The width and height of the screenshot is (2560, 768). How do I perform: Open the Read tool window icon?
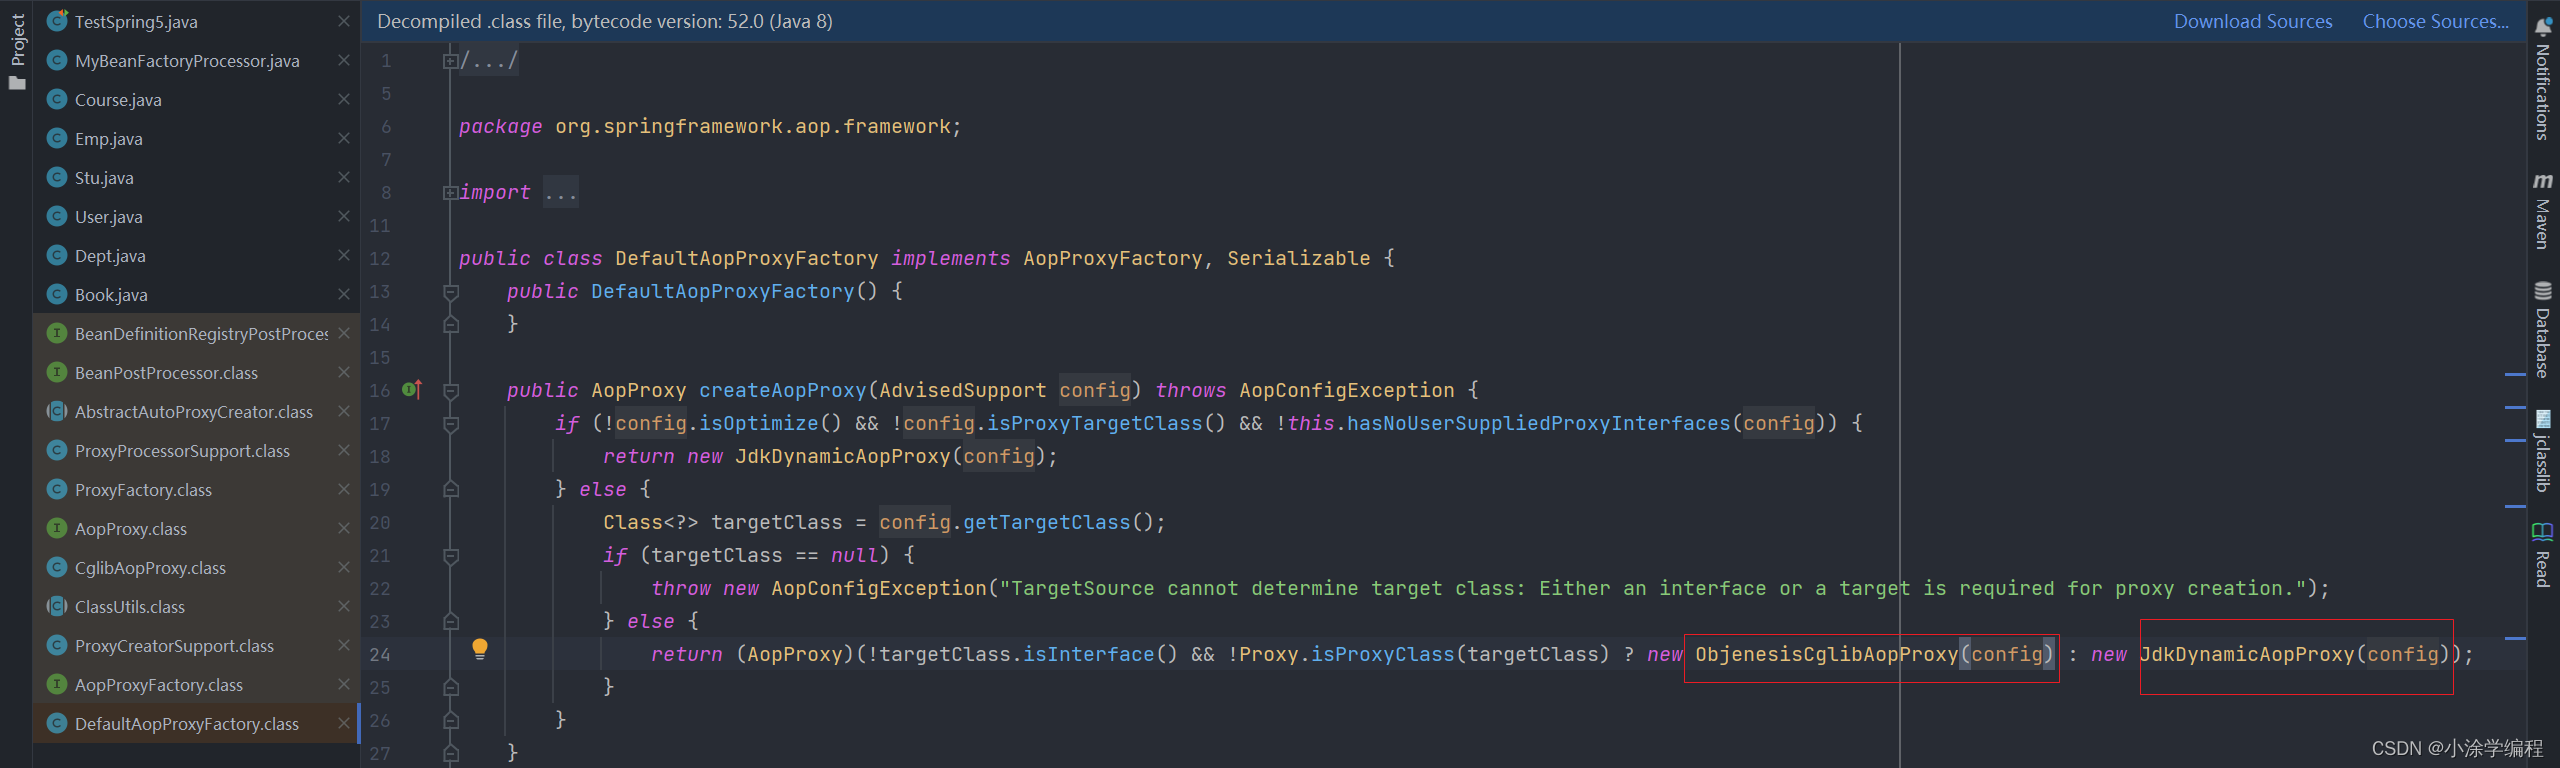click(2543, 530)
